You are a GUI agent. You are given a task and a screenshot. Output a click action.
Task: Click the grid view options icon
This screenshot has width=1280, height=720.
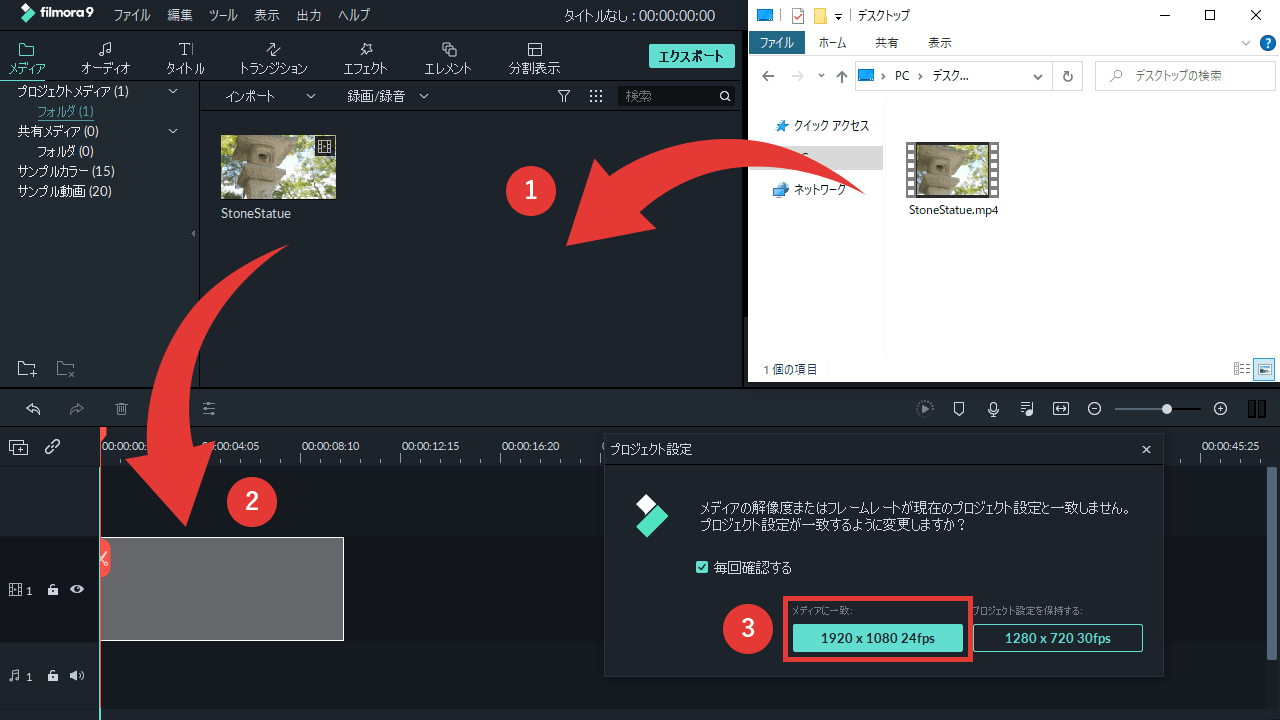coord(596,96)
